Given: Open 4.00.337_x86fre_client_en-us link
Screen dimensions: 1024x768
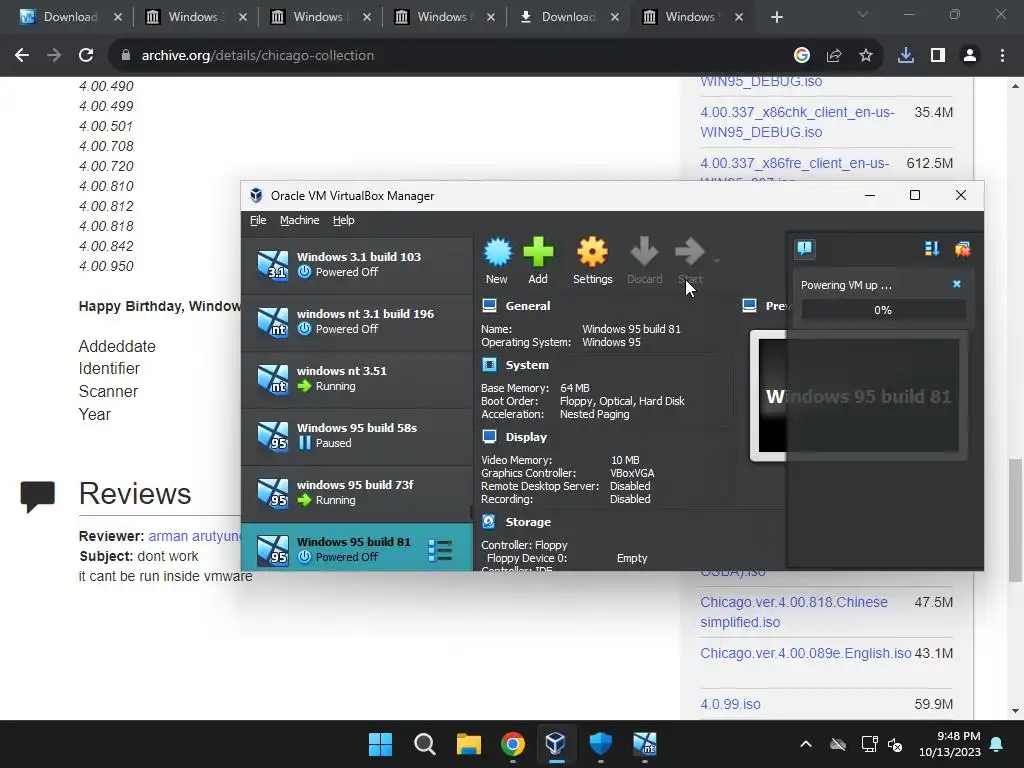Looking at the screenshot, I should 794,163.
